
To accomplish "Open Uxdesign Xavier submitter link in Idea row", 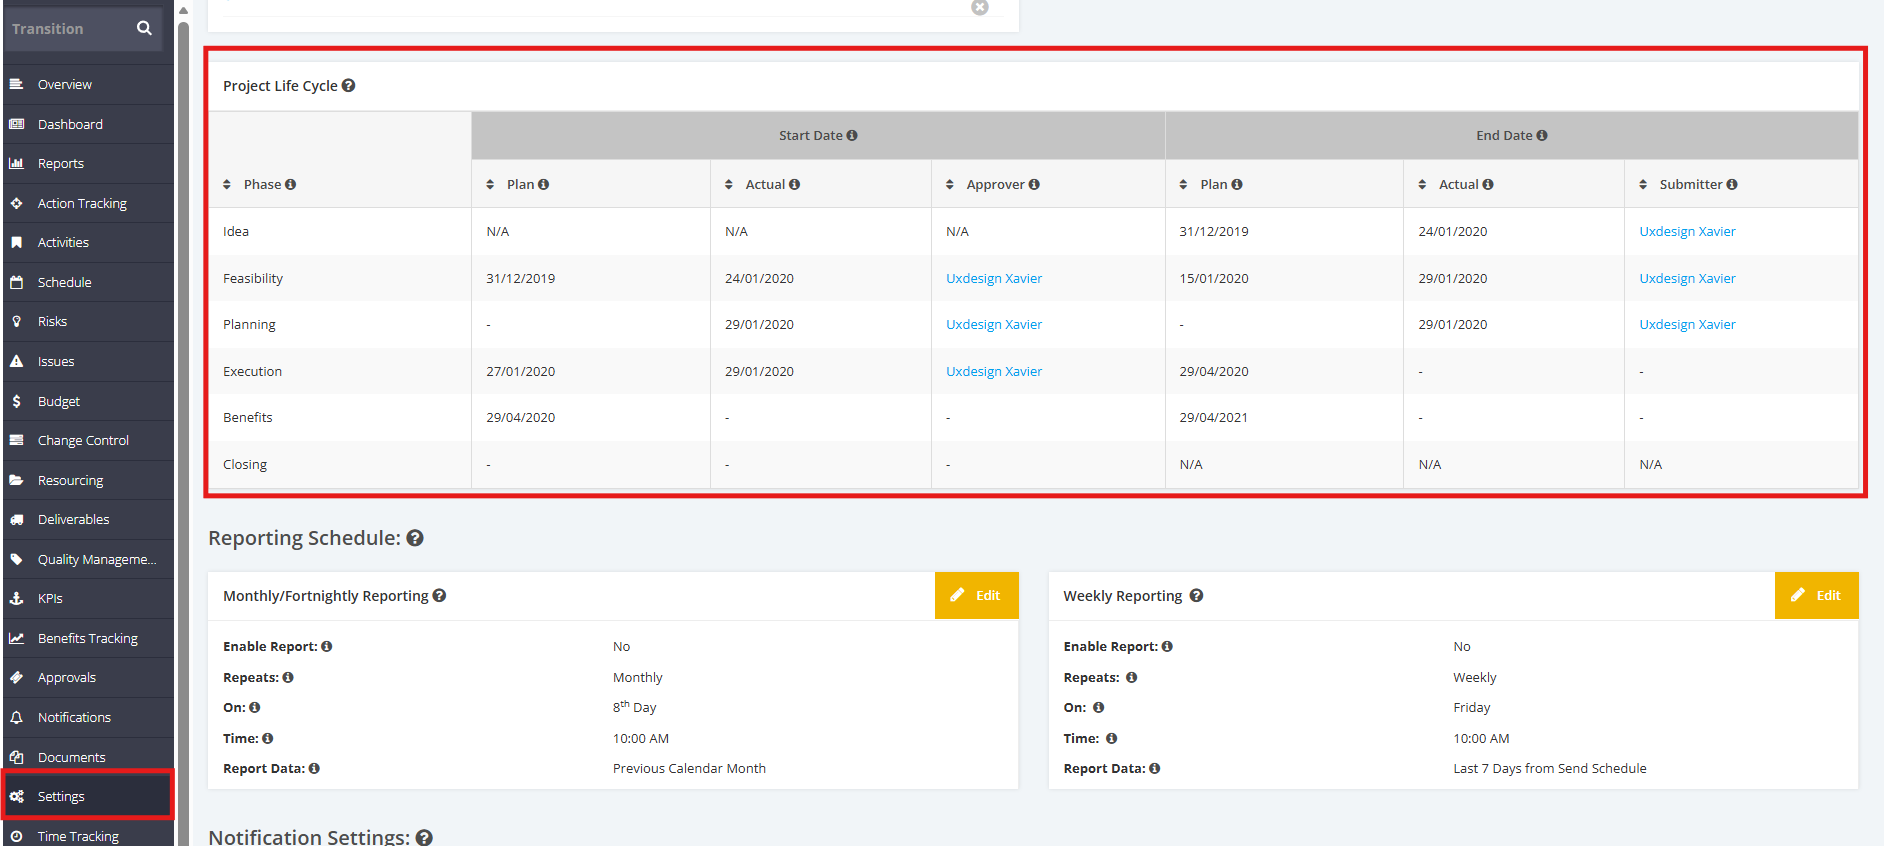I will (1687, 232).
